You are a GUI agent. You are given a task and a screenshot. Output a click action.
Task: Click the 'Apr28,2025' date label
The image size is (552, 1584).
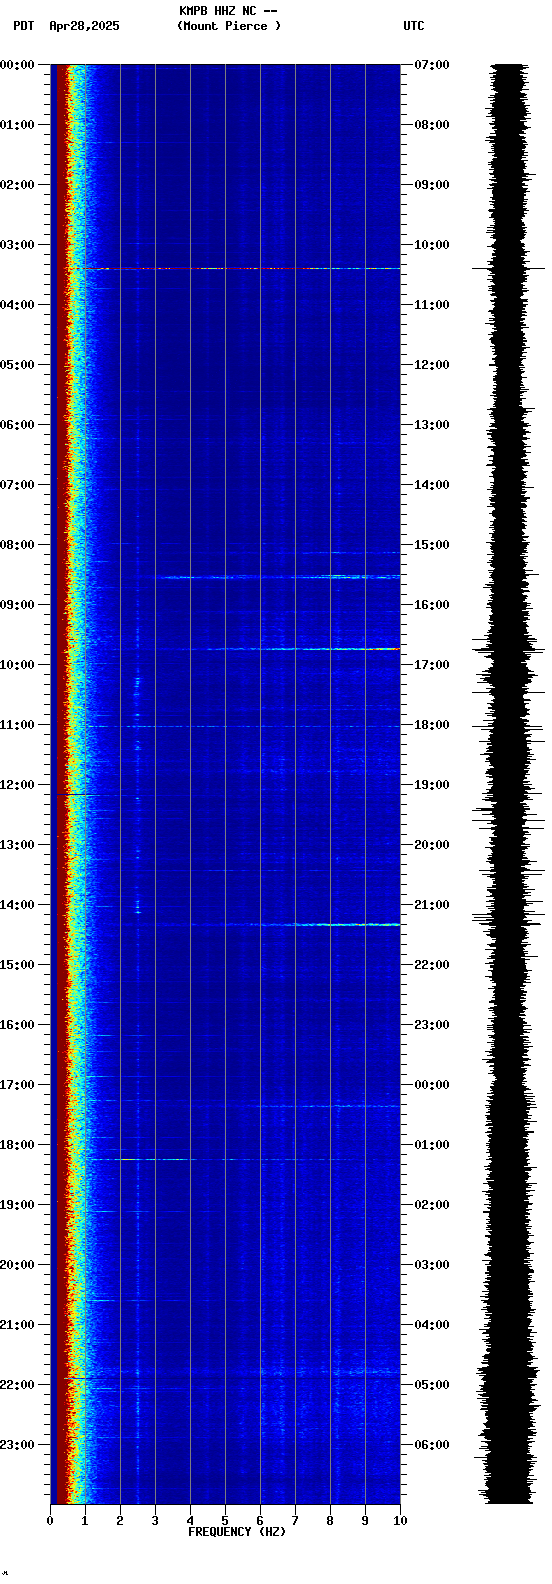pyautogui.click(x=84, y=26)
